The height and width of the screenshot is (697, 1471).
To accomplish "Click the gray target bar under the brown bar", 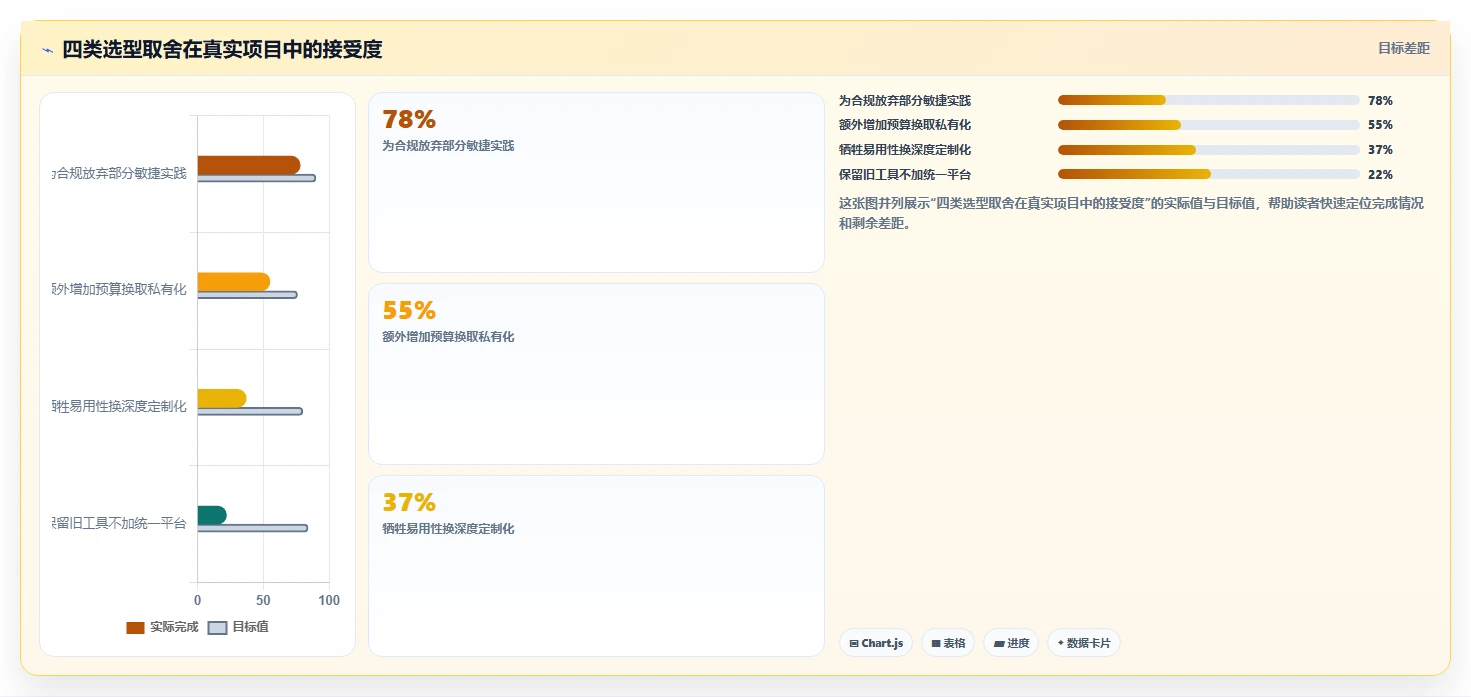I will (256, 178).
